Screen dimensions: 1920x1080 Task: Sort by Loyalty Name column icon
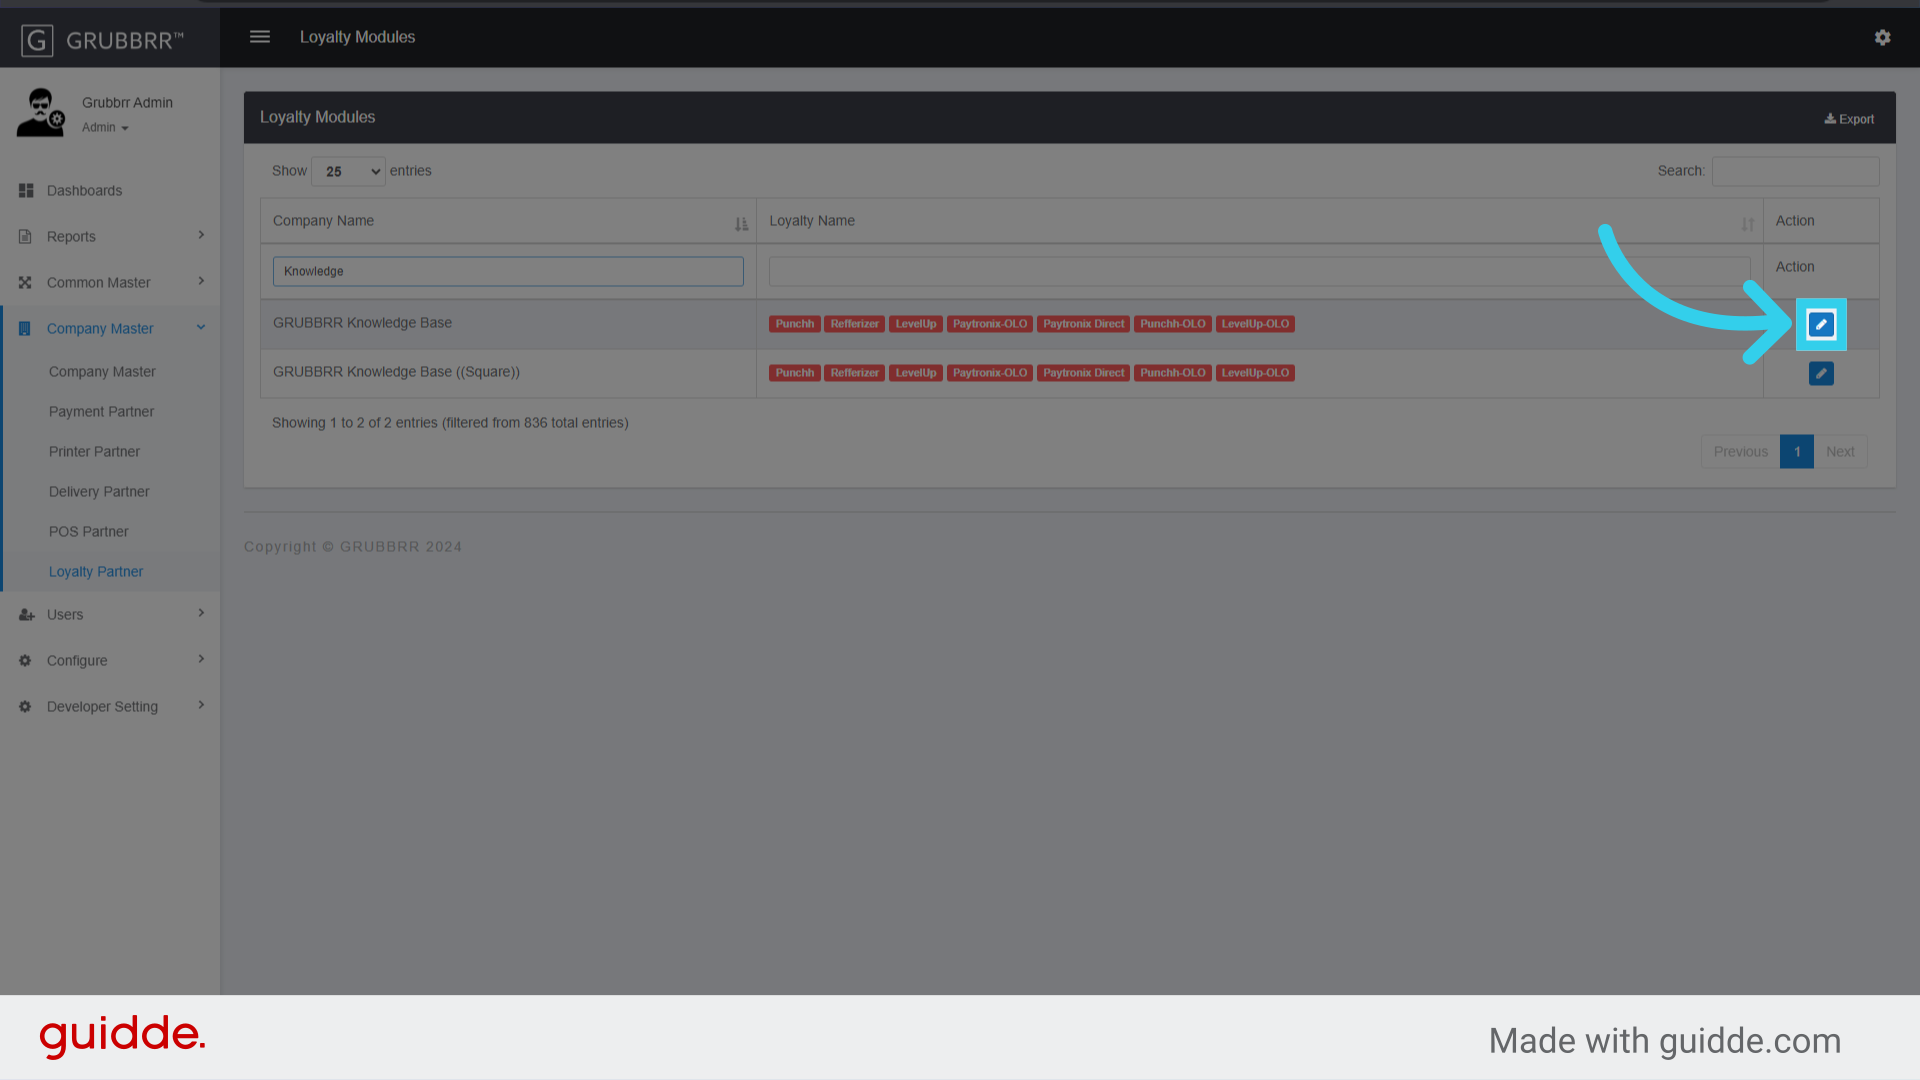[x=1748, y=224]
